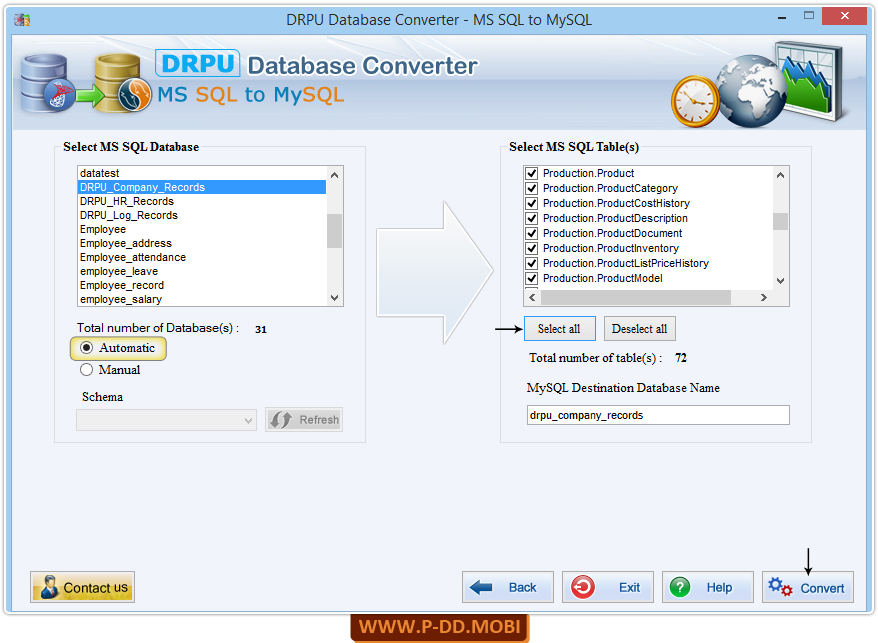
Task: Click table list scroll right arrow
Action: (x=764, y=297)
